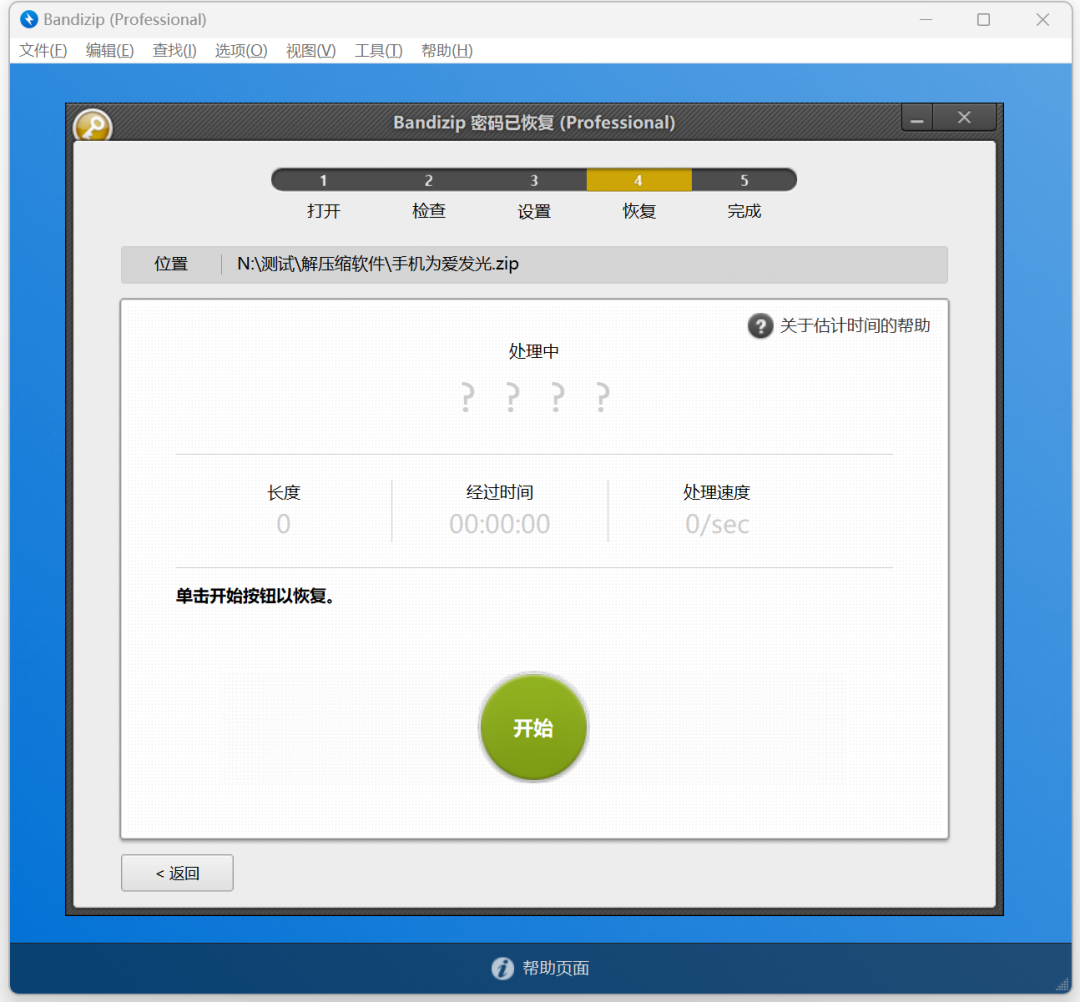Open the 工具(T) menu

[378, 51]
